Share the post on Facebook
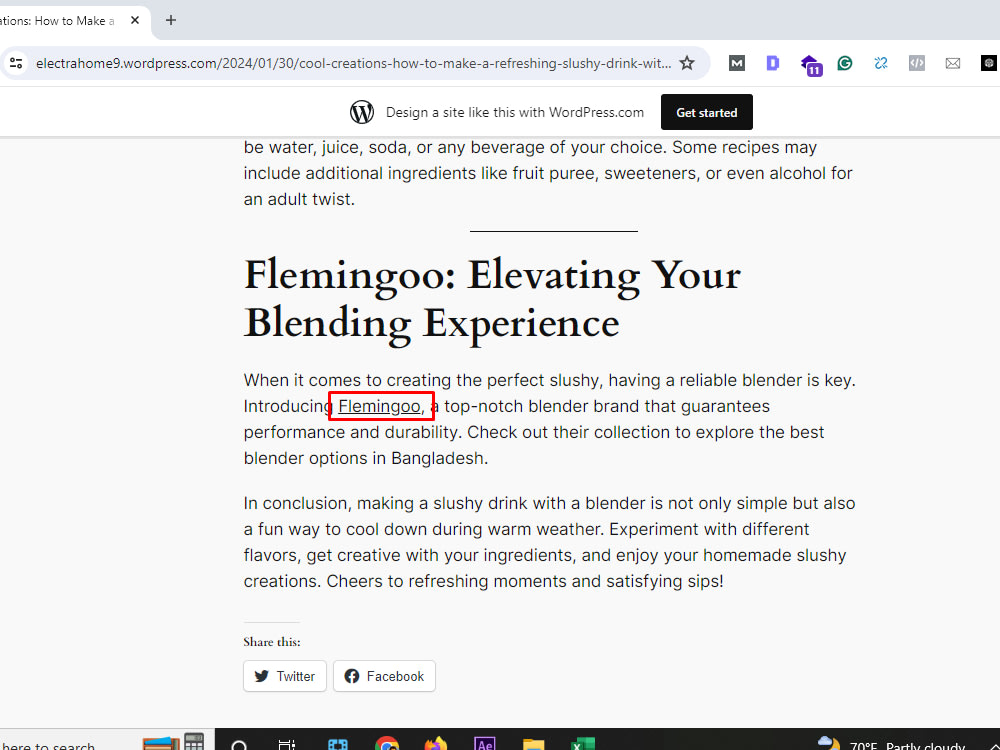The image size is (1000, 750). click(384, 676)
